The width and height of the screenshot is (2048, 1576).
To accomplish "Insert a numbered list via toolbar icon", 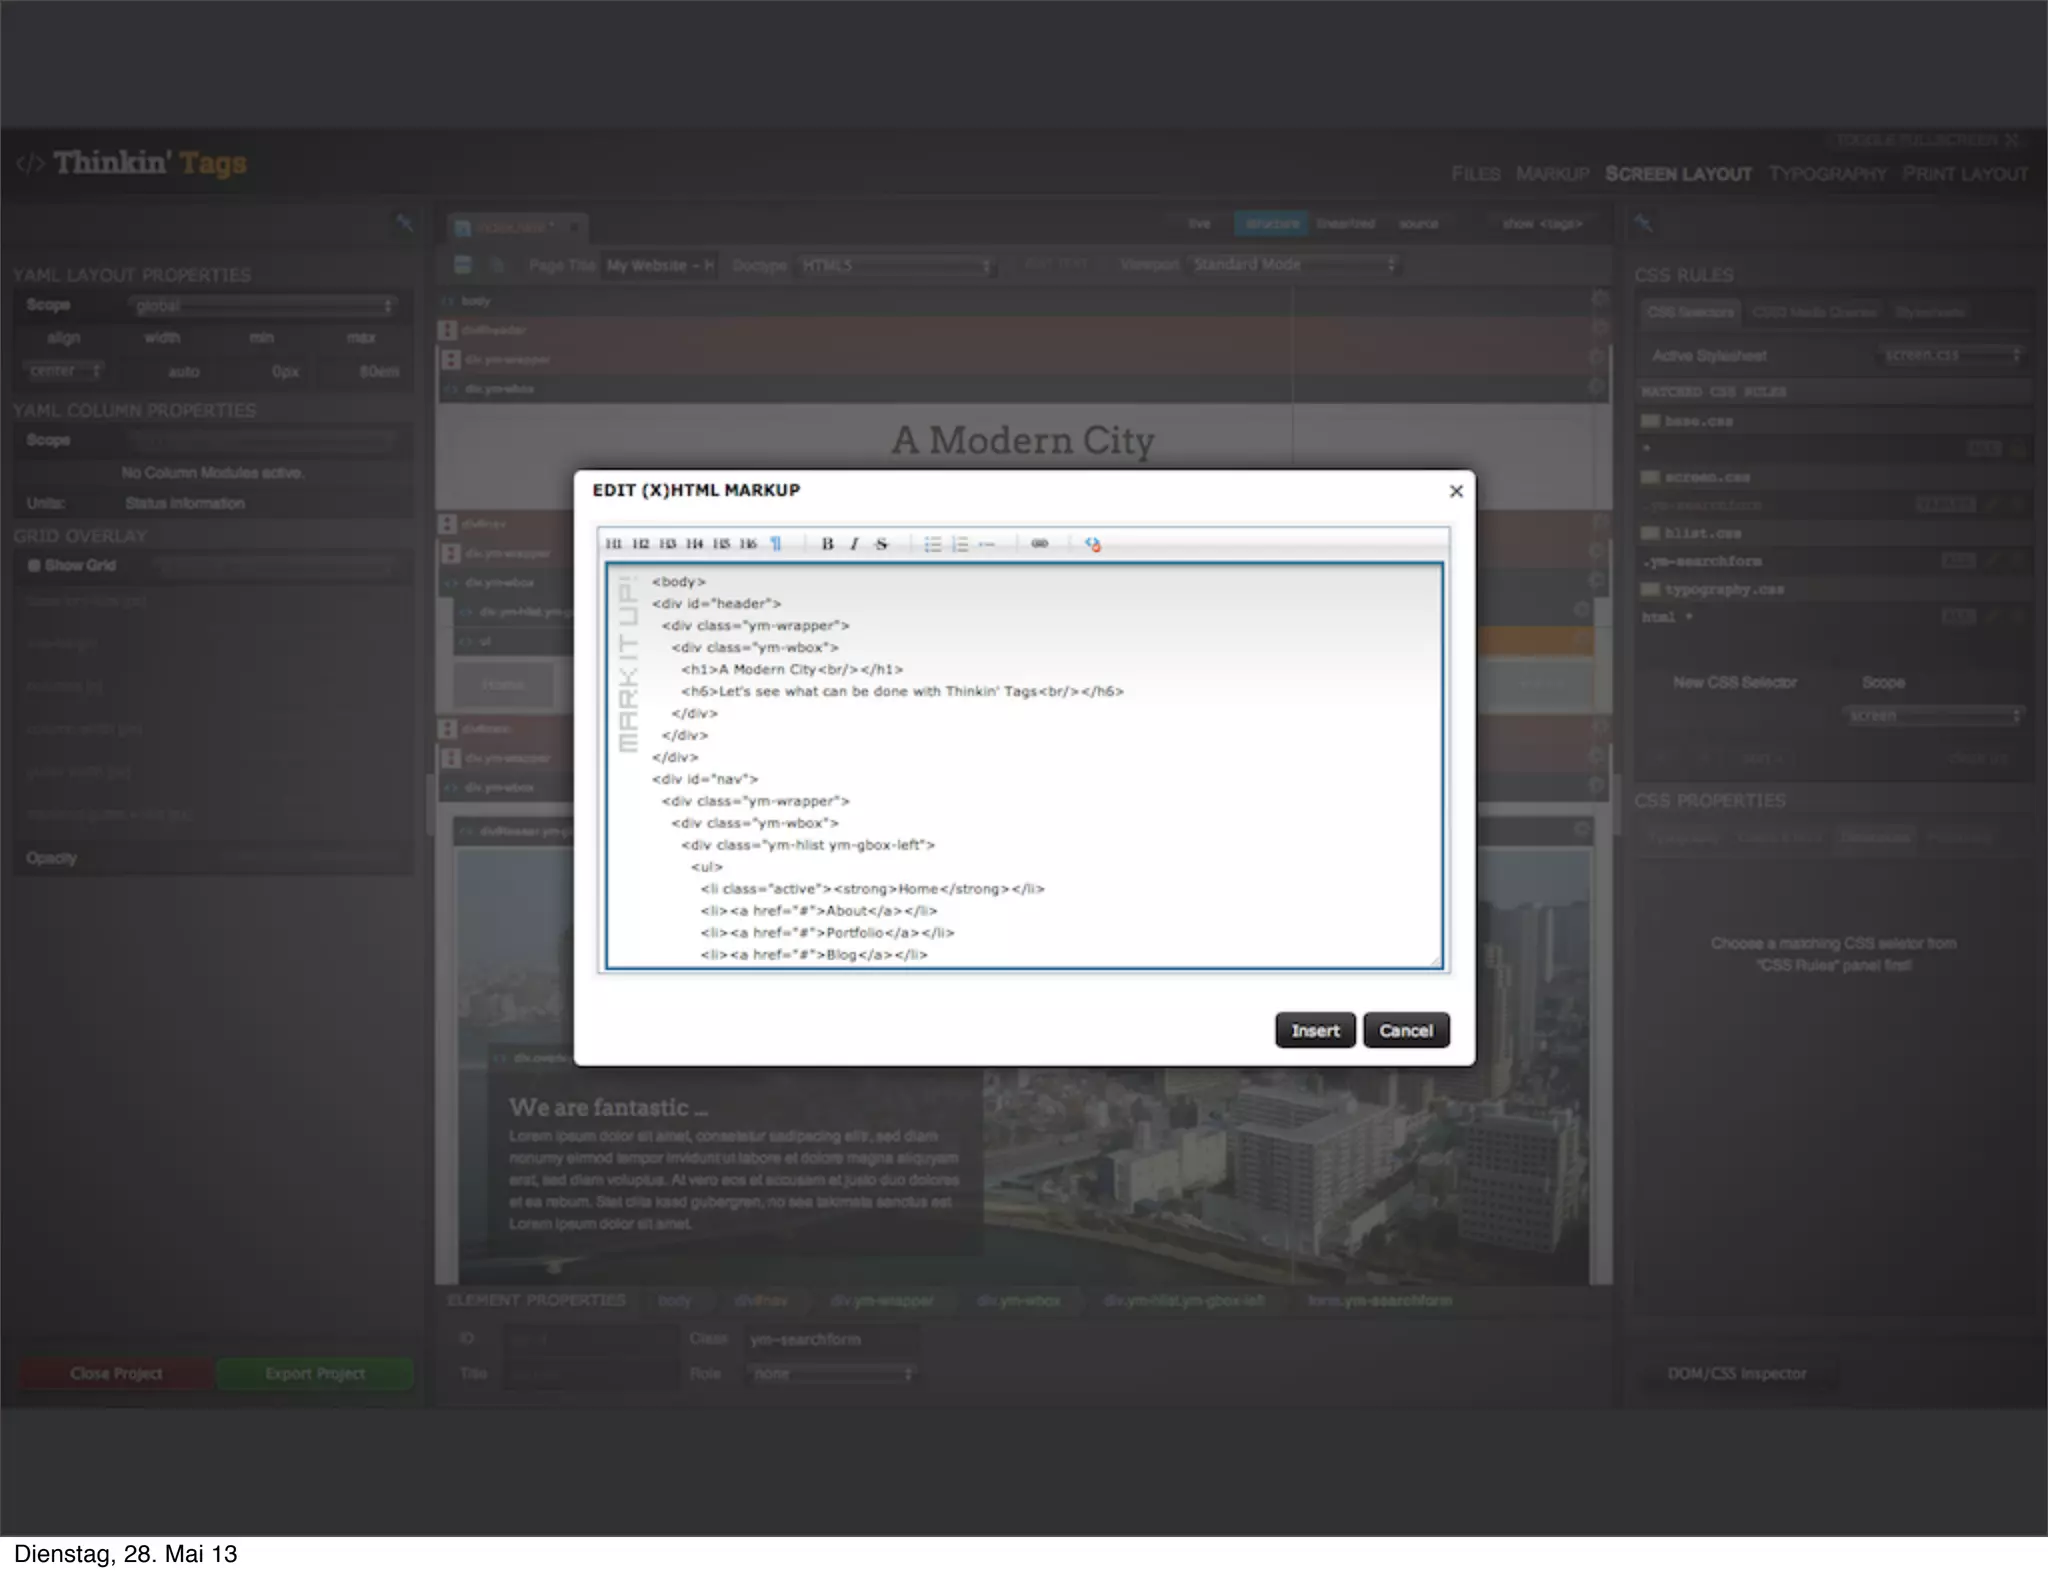I will coord(960,544).
